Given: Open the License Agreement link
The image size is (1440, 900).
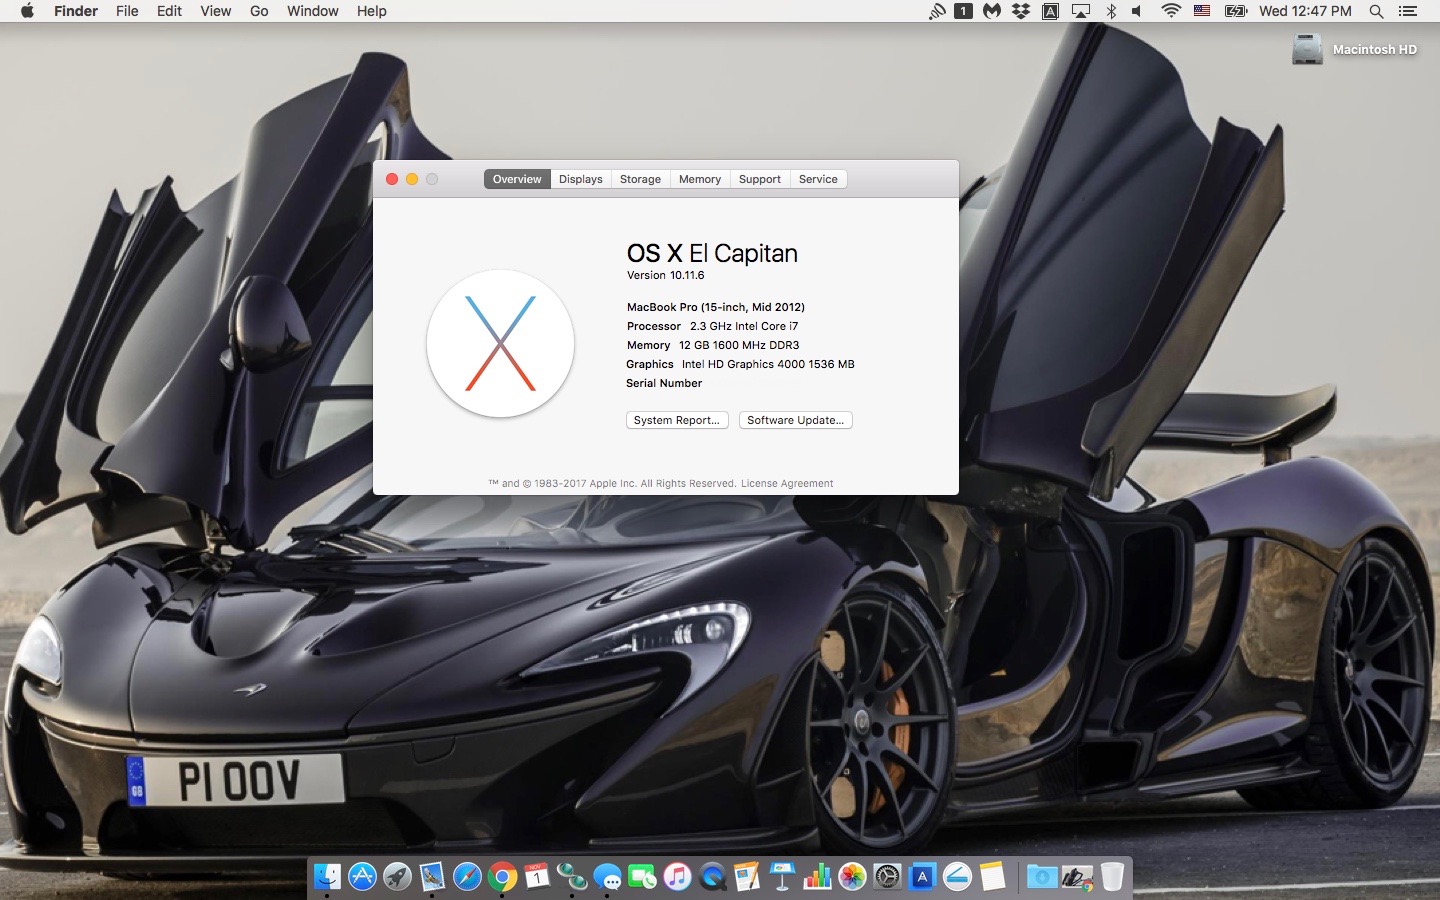Looking at the screenshot, I should pos(787,483).
